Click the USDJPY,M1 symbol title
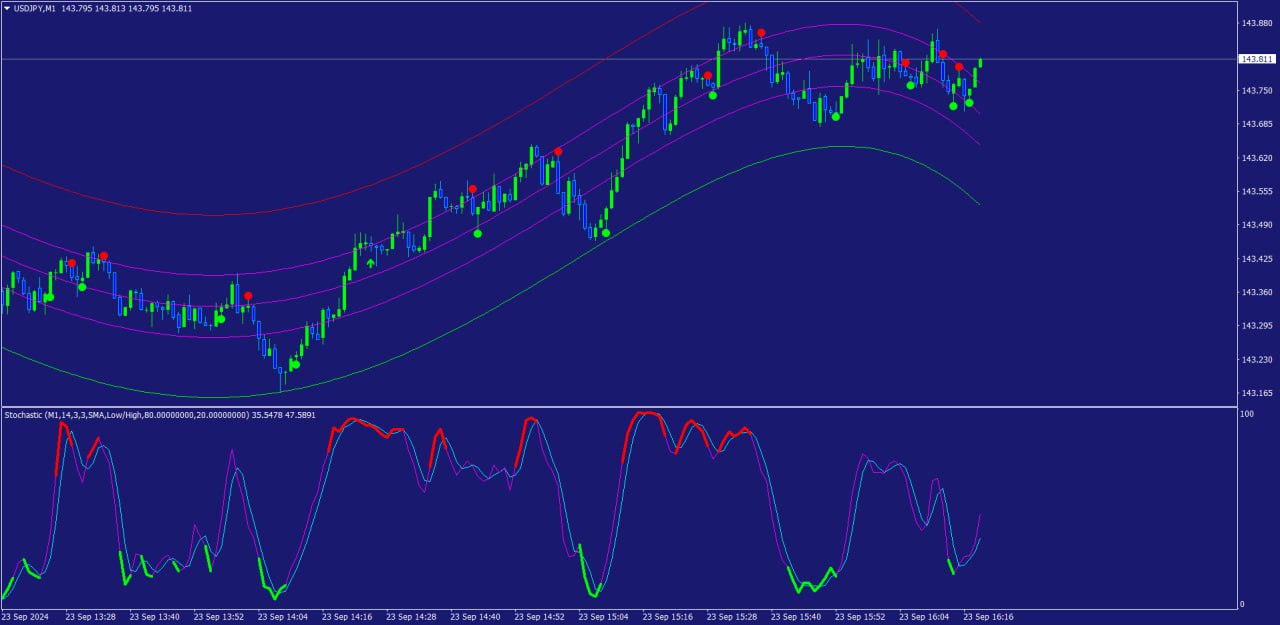This screenshot has width=1280, height=625. coord(36,8)
